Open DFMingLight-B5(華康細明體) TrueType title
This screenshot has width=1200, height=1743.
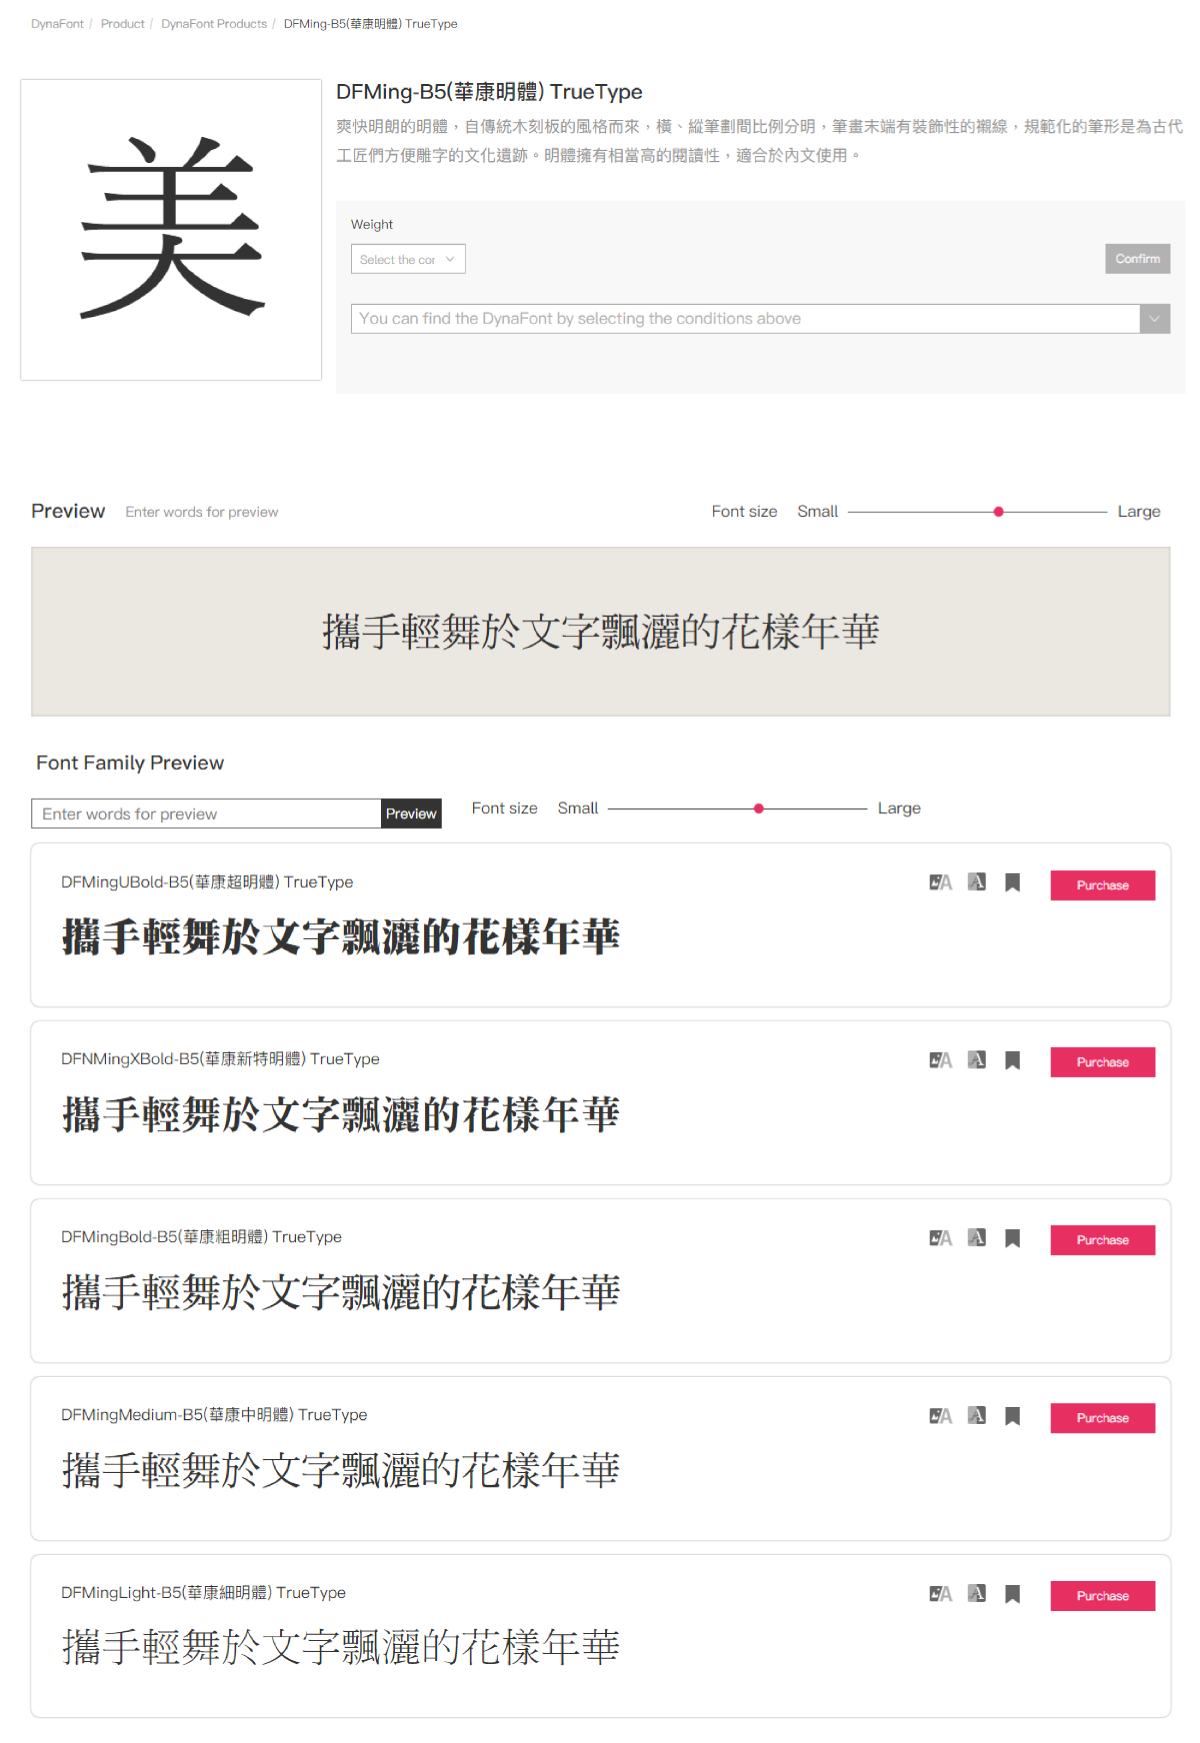[x=203, y=1593]
